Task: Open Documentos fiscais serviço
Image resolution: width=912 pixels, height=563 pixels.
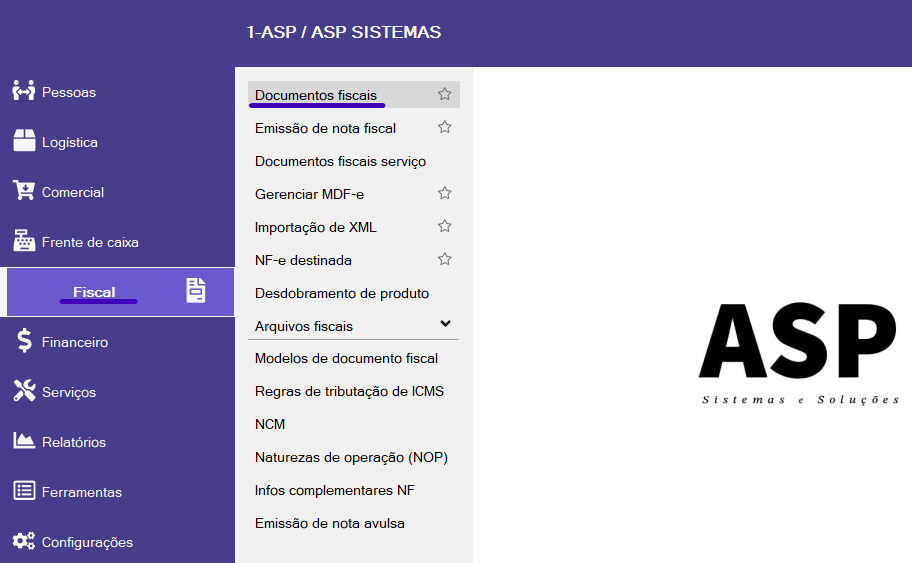Action: 340,161
